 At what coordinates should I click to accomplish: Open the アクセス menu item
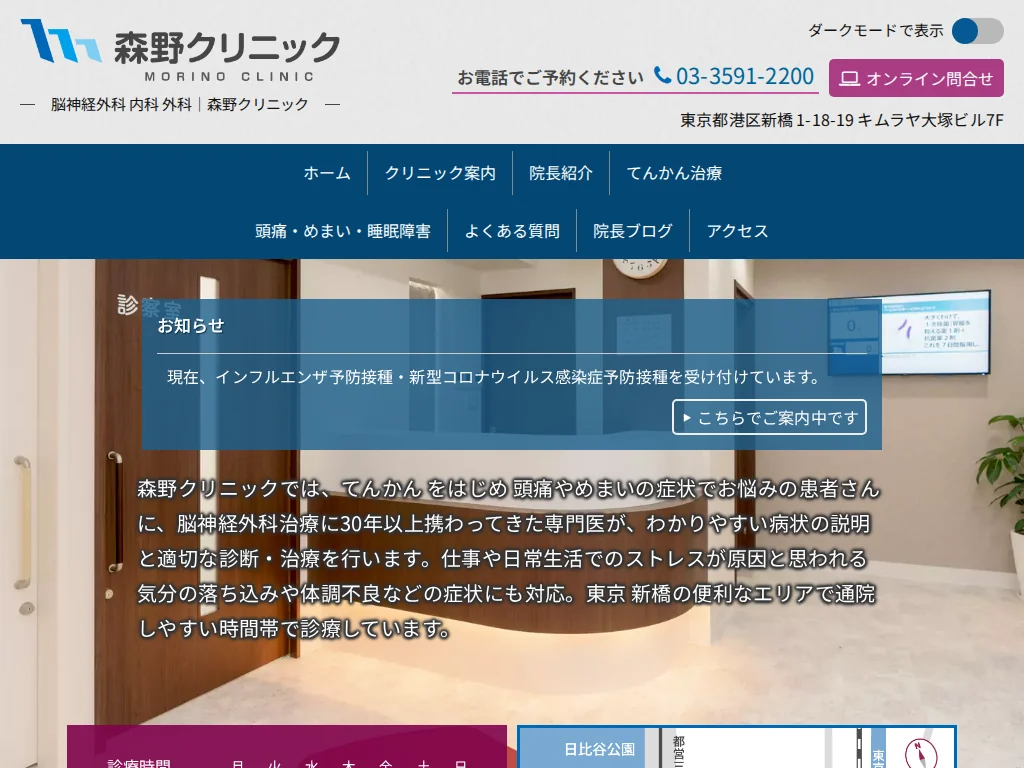(737, 231)
